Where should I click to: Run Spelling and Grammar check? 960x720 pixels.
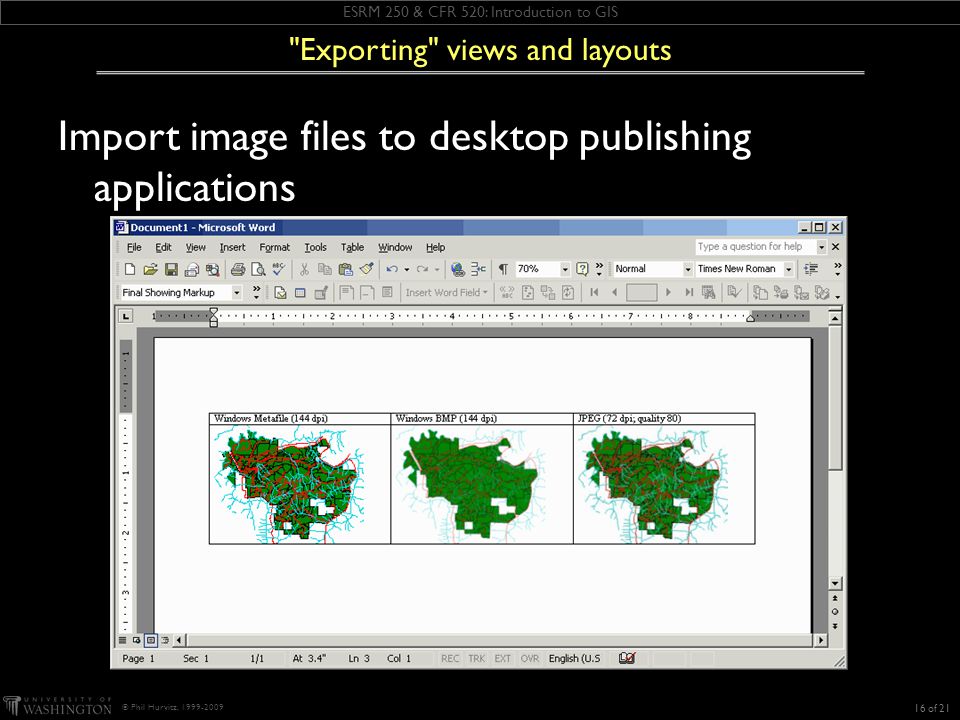[279, 269]
